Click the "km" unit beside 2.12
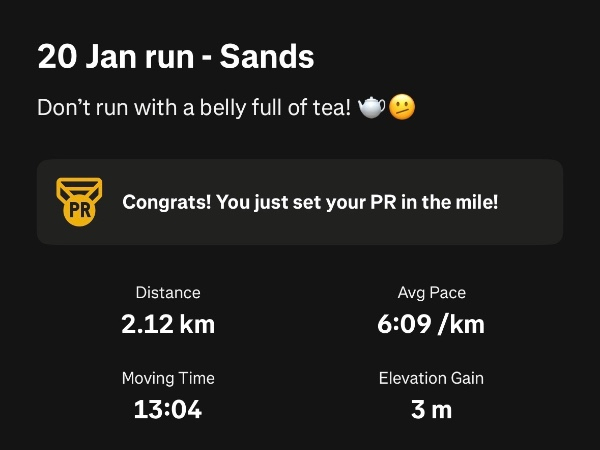This screenshot has height=450, width=600. click(199, 324)
